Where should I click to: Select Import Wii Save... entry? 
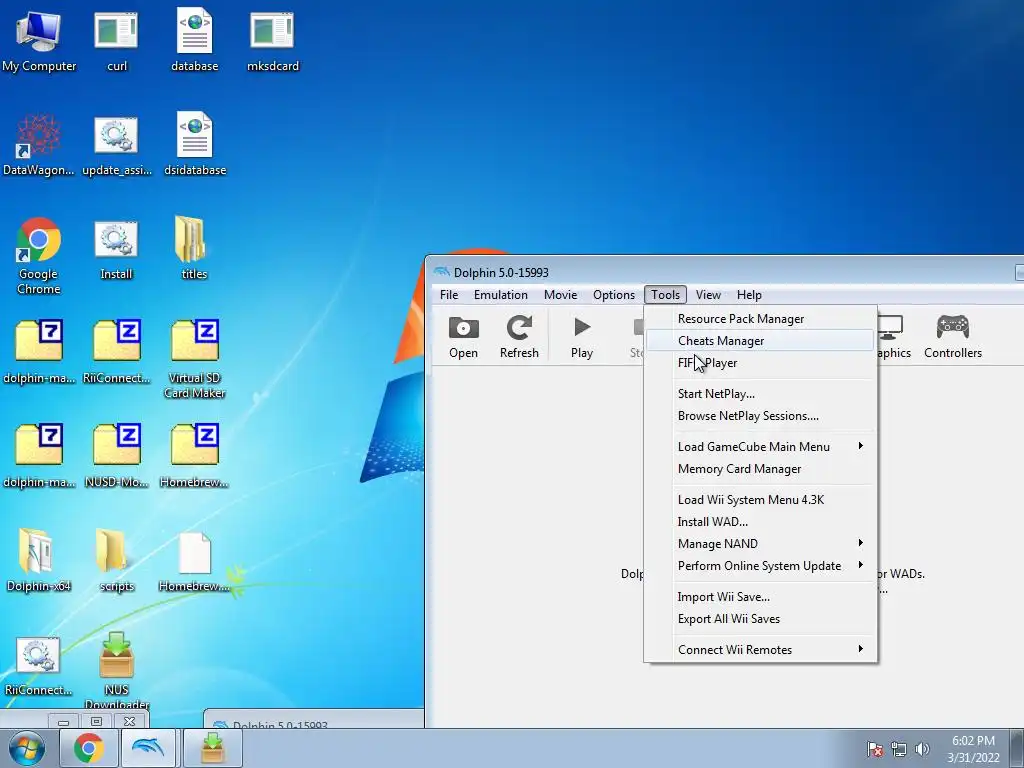click(x=760, y=597)
